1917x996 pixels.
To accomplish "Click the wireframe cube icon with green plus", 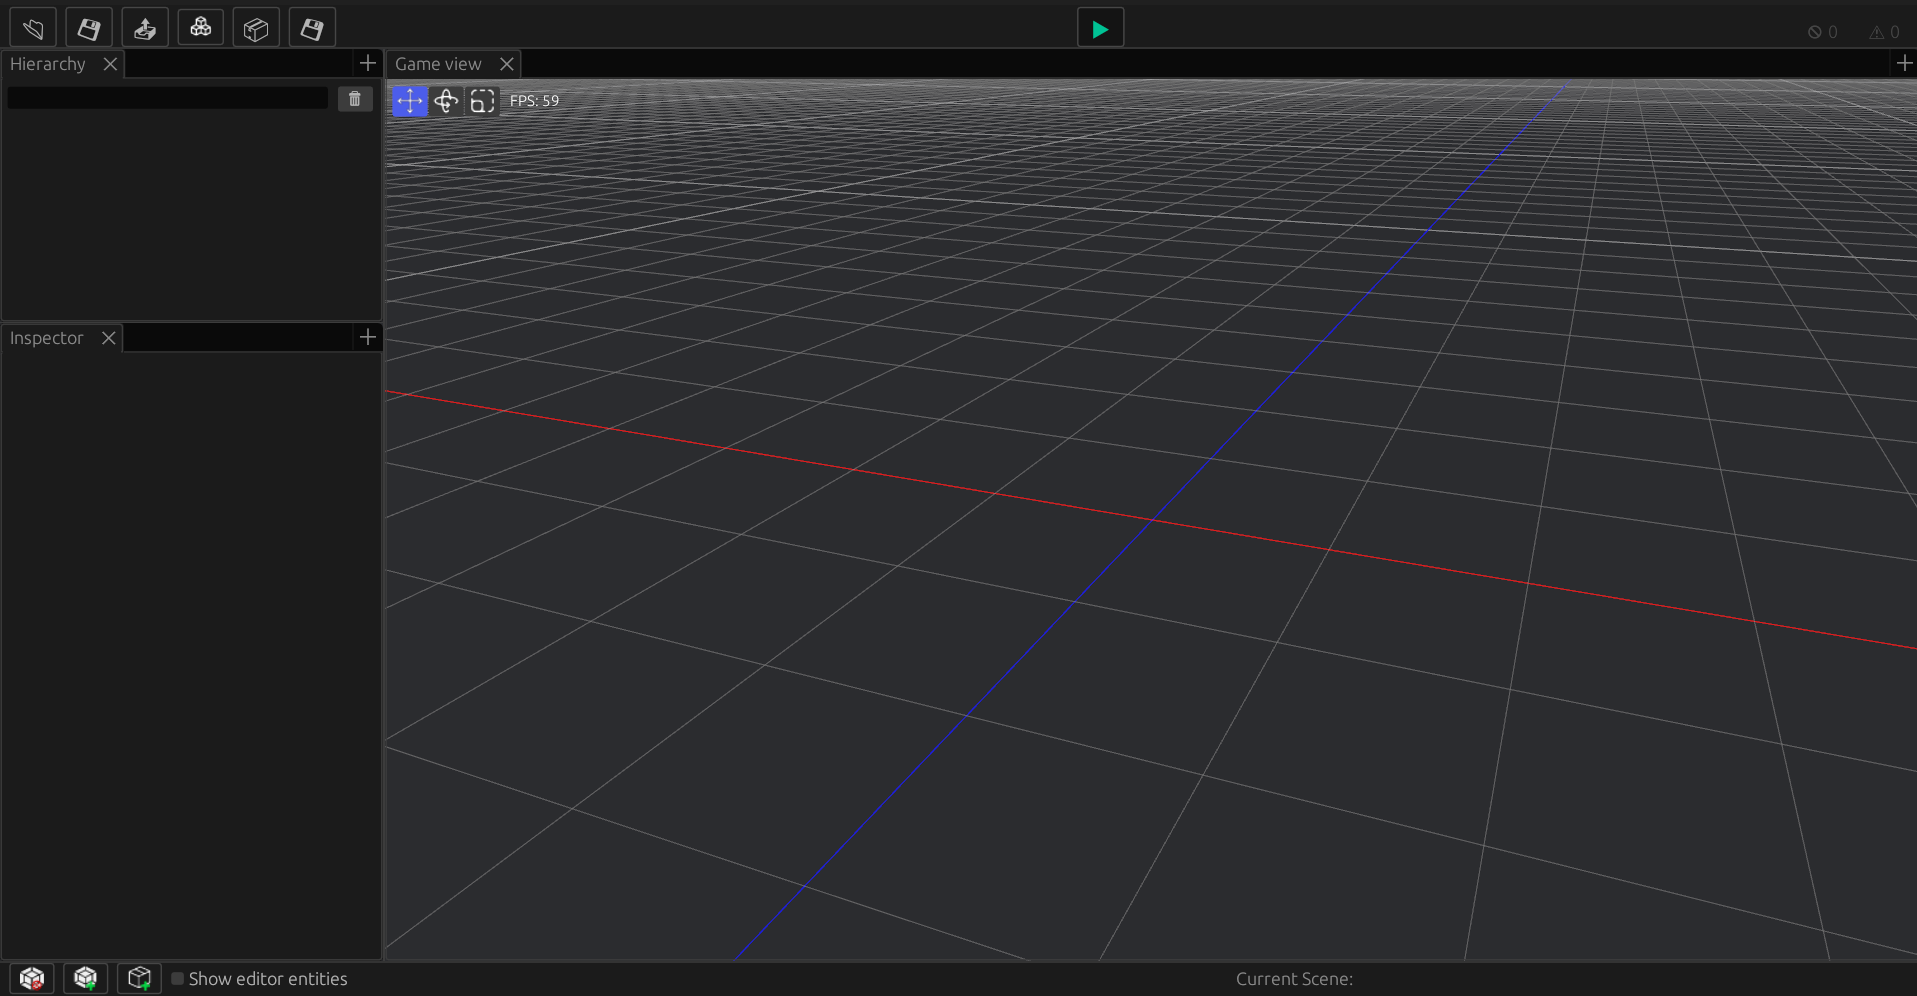I will 86,978.
